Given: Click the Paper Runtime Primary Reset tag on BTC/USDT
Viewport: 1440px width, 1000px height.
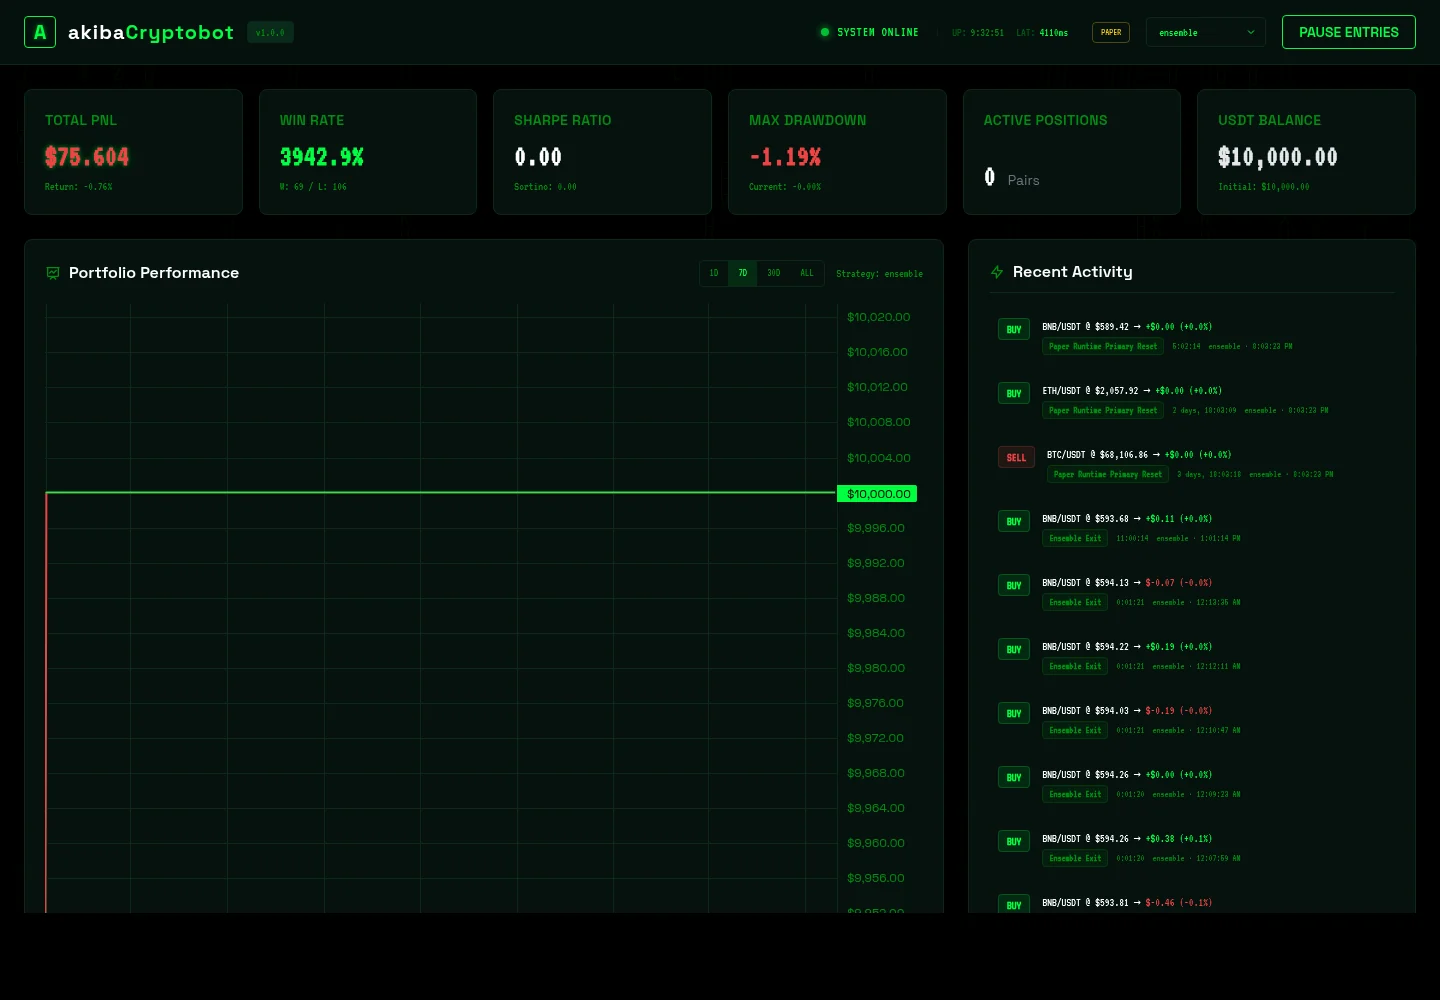Looking at the screenshot, I should point(1108,474).
